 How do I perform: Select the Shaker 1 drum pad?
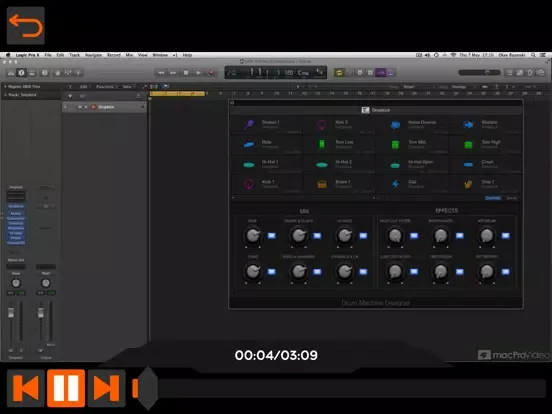266,125
